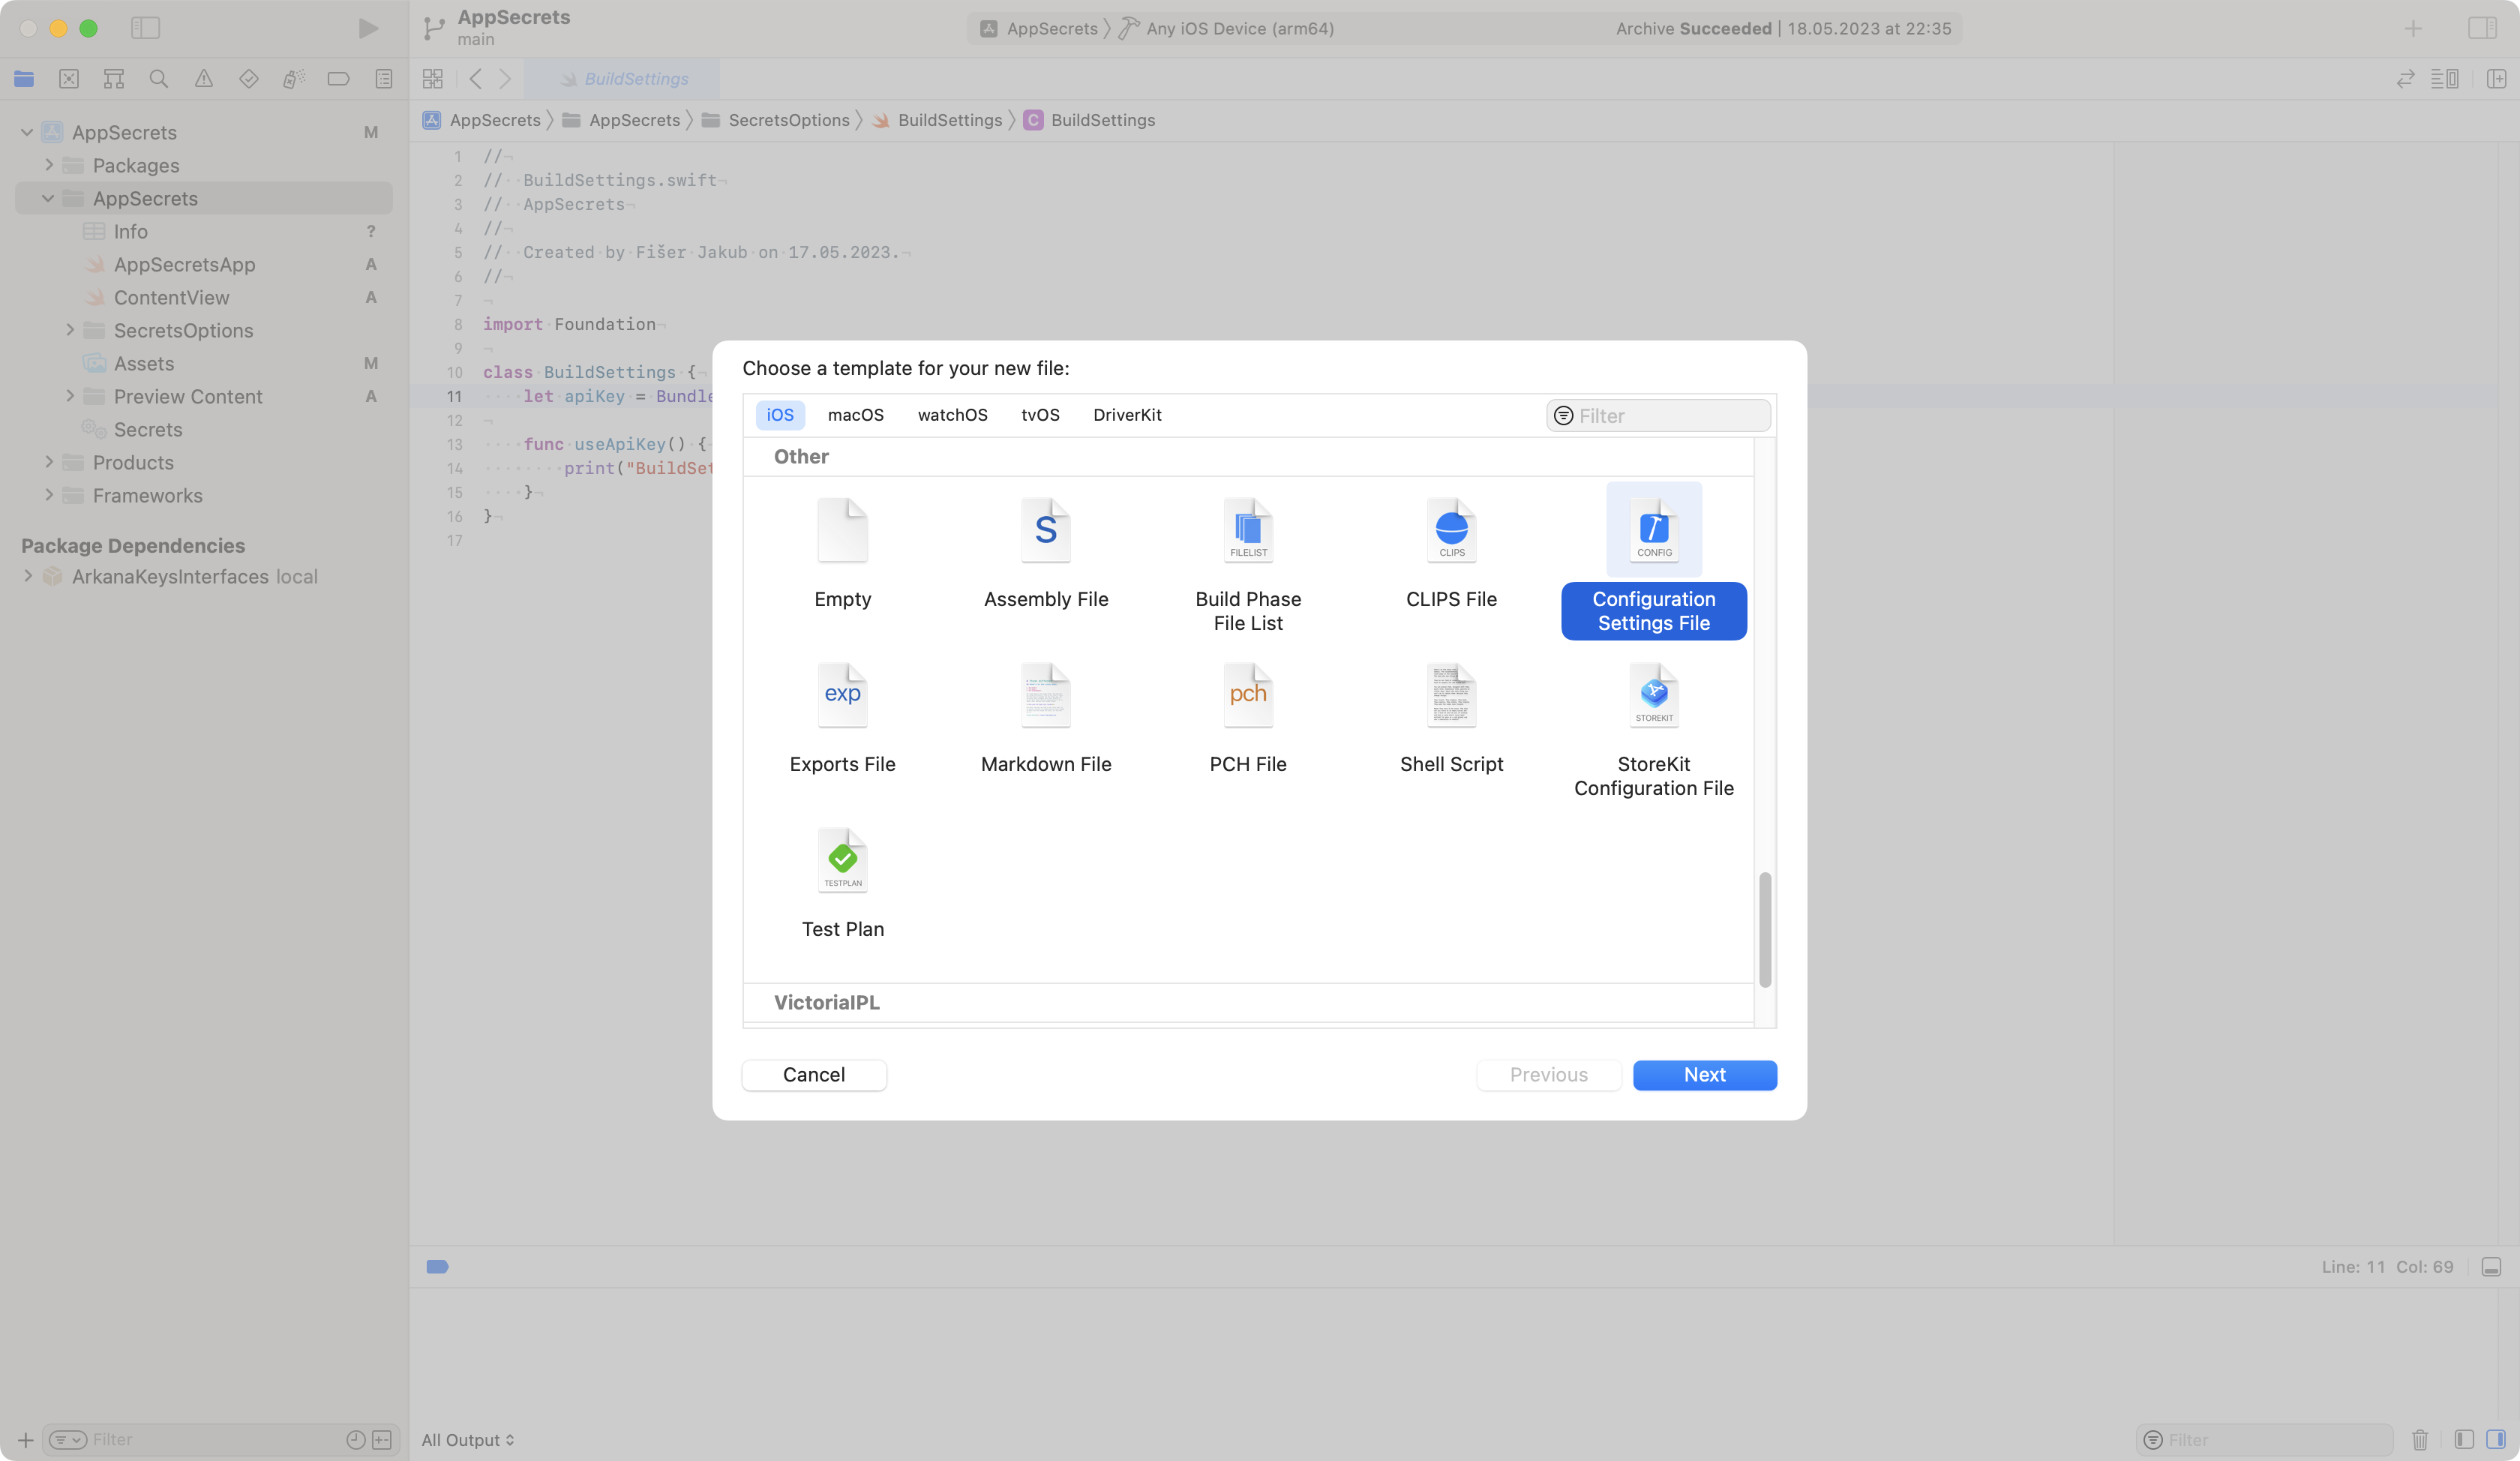This screenshot has height=1461, width=2520.
Task: Choose the Build Phase File List template
Action: click(1248, 565)
